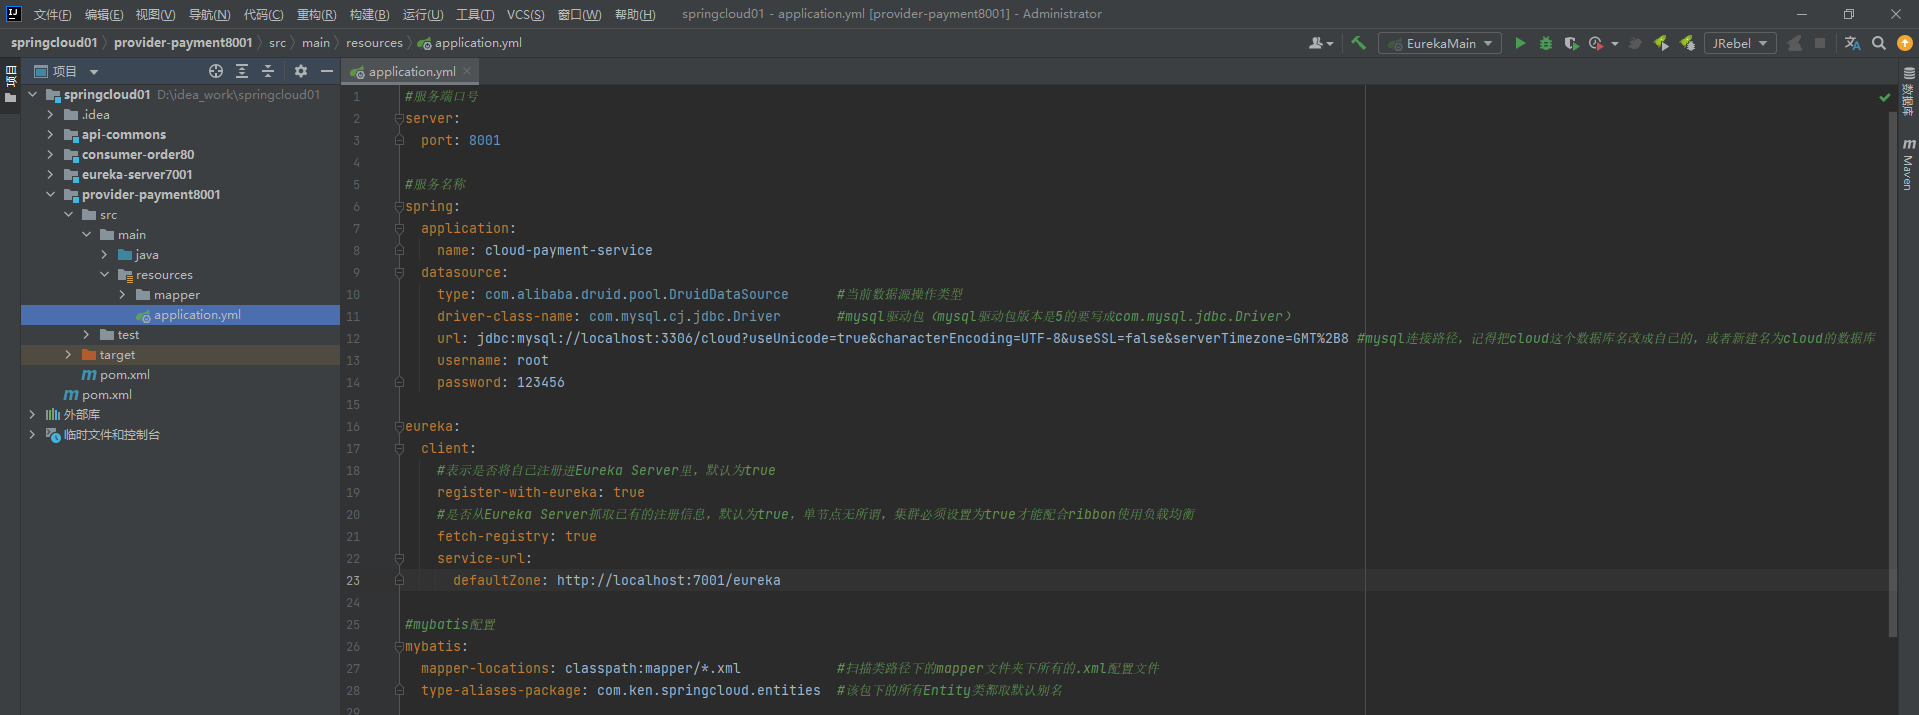Open the VCS(S) menu
Viewport: 1919px width, 715px height.
(525, 14)
